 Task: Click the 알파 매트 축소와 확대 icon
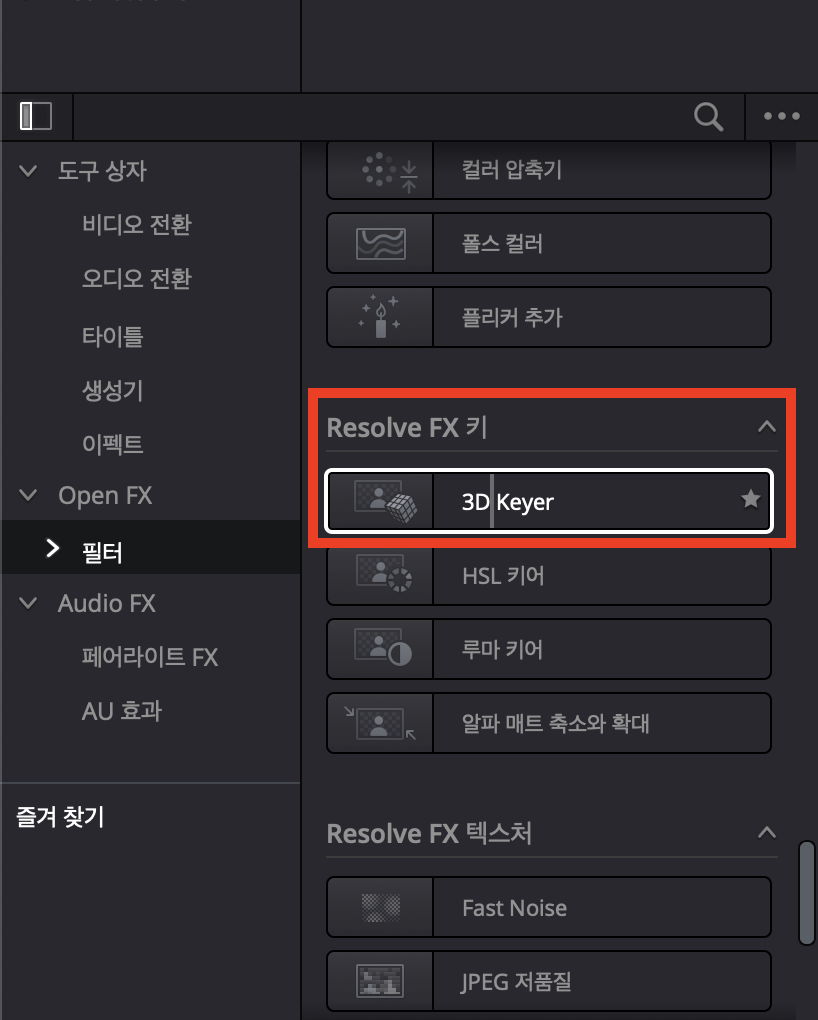(380, 723)
